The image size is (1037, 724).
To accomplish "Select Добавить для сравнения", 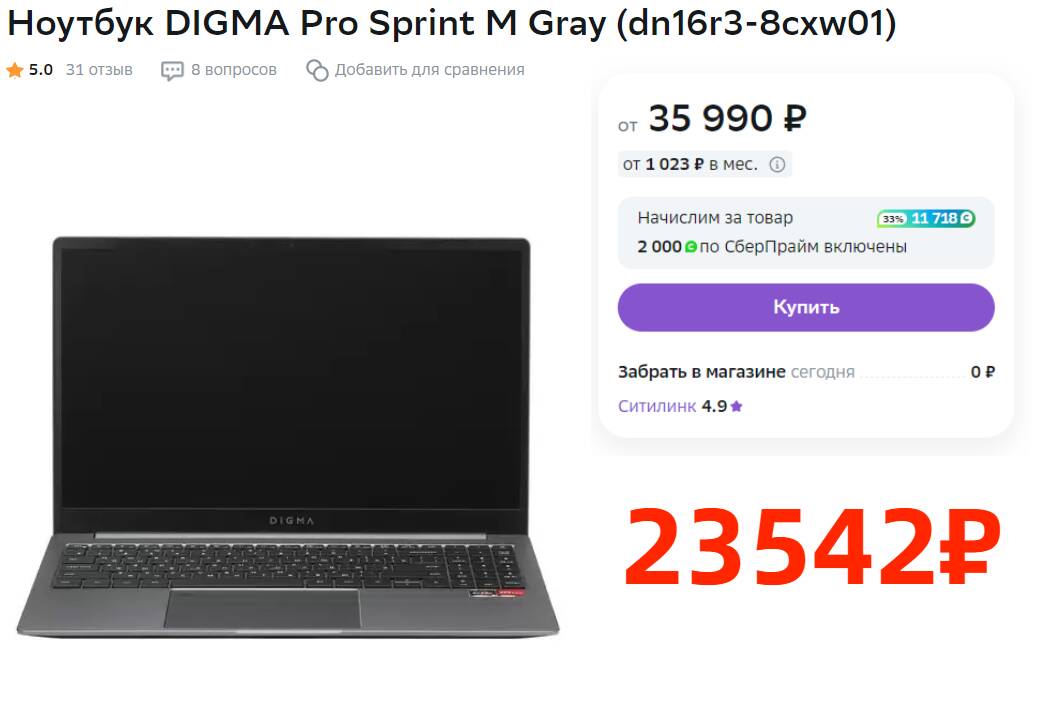I will [429, 69].
